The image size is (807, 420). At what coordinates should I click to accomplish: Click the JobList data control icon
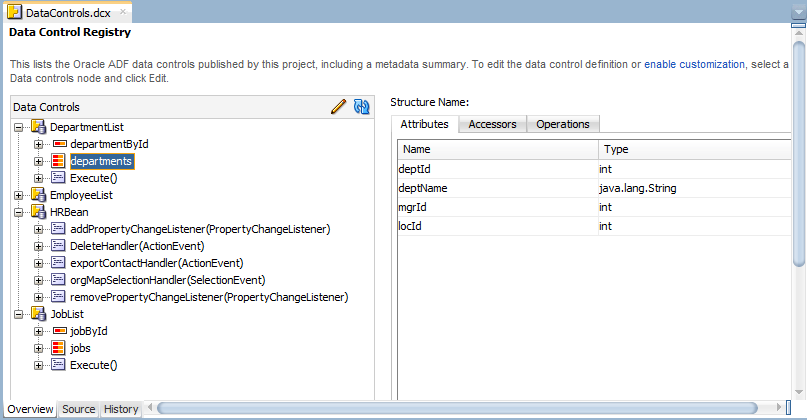point(39,314)
